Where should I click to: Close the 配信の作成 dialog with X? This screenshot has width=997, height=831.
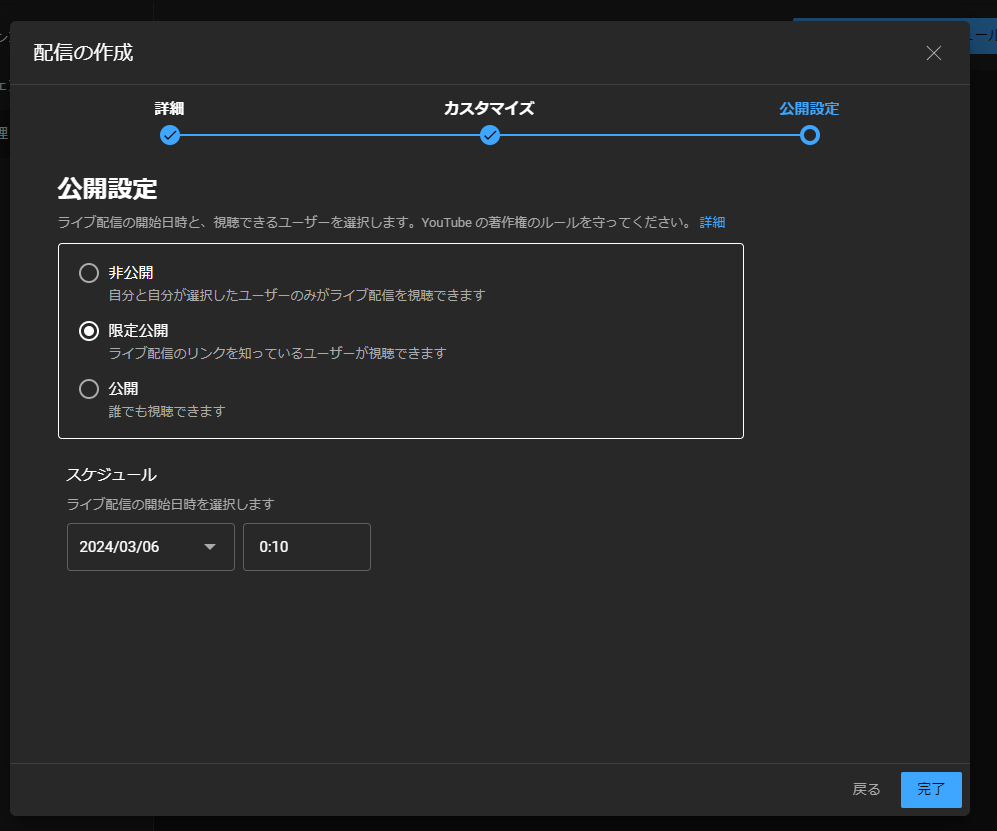(933, 54)
